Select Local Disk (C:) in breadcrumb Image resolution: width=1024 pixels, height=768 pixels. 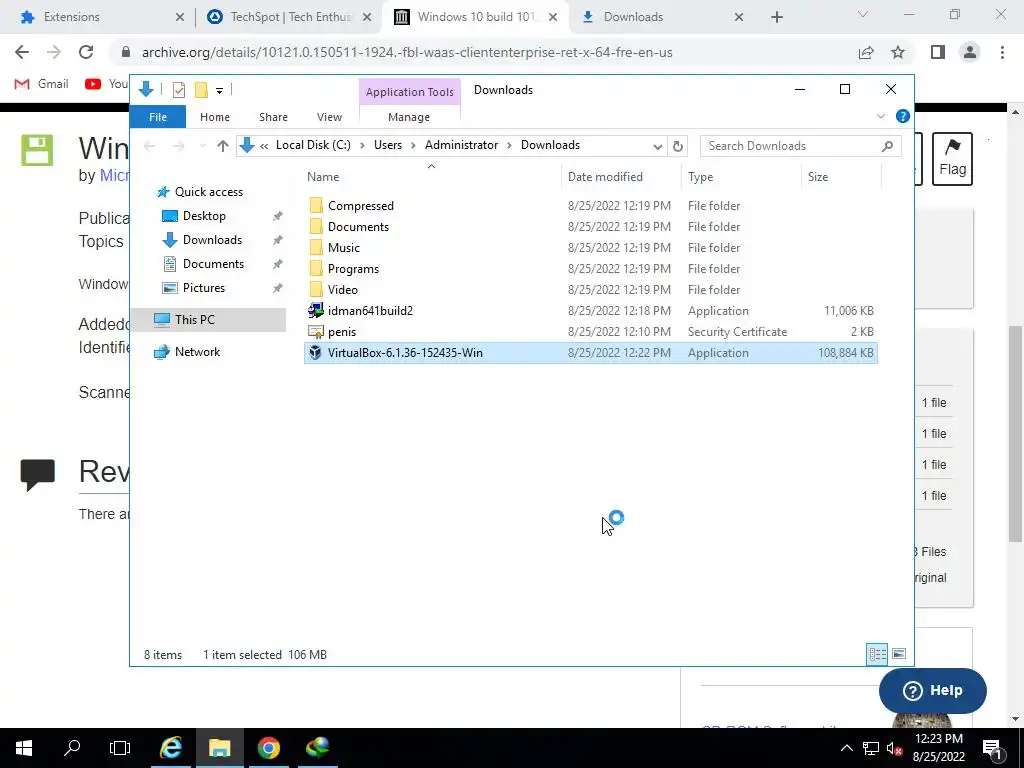313,145
